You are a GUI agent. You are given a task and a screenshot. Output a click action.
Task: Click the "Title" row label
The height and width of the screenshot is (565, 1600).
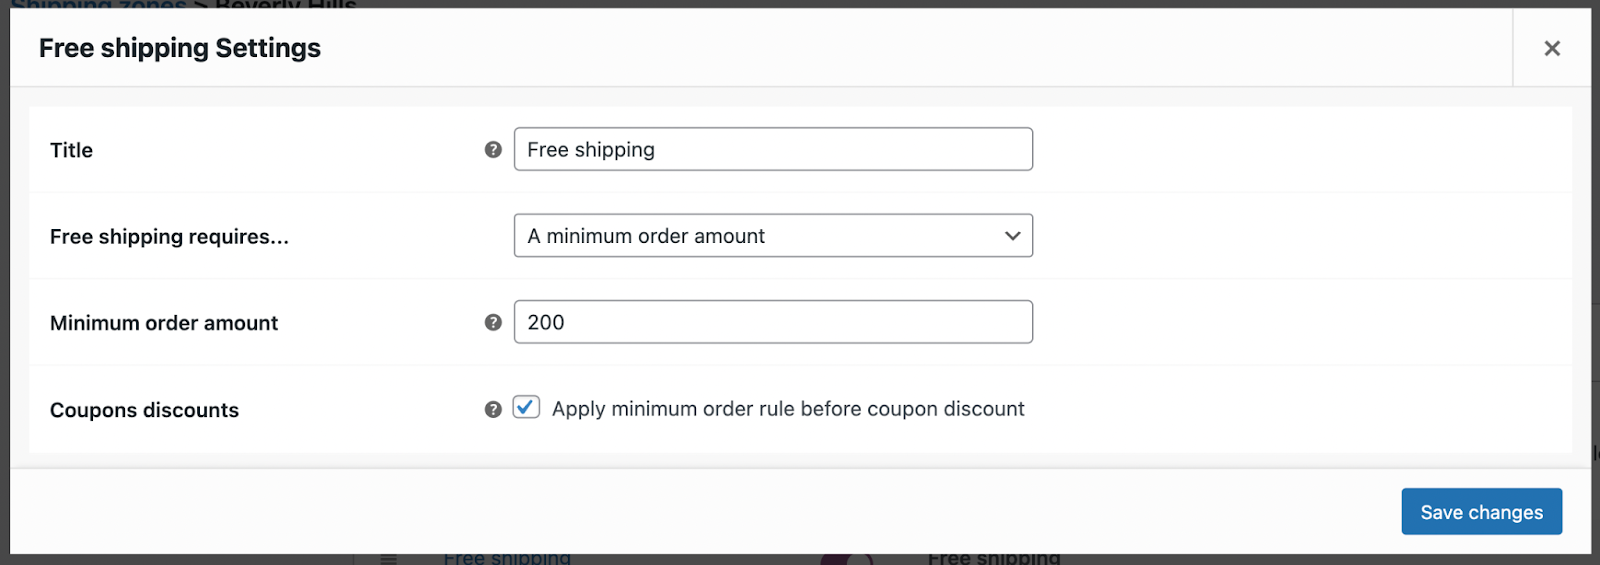coord(71,150)
